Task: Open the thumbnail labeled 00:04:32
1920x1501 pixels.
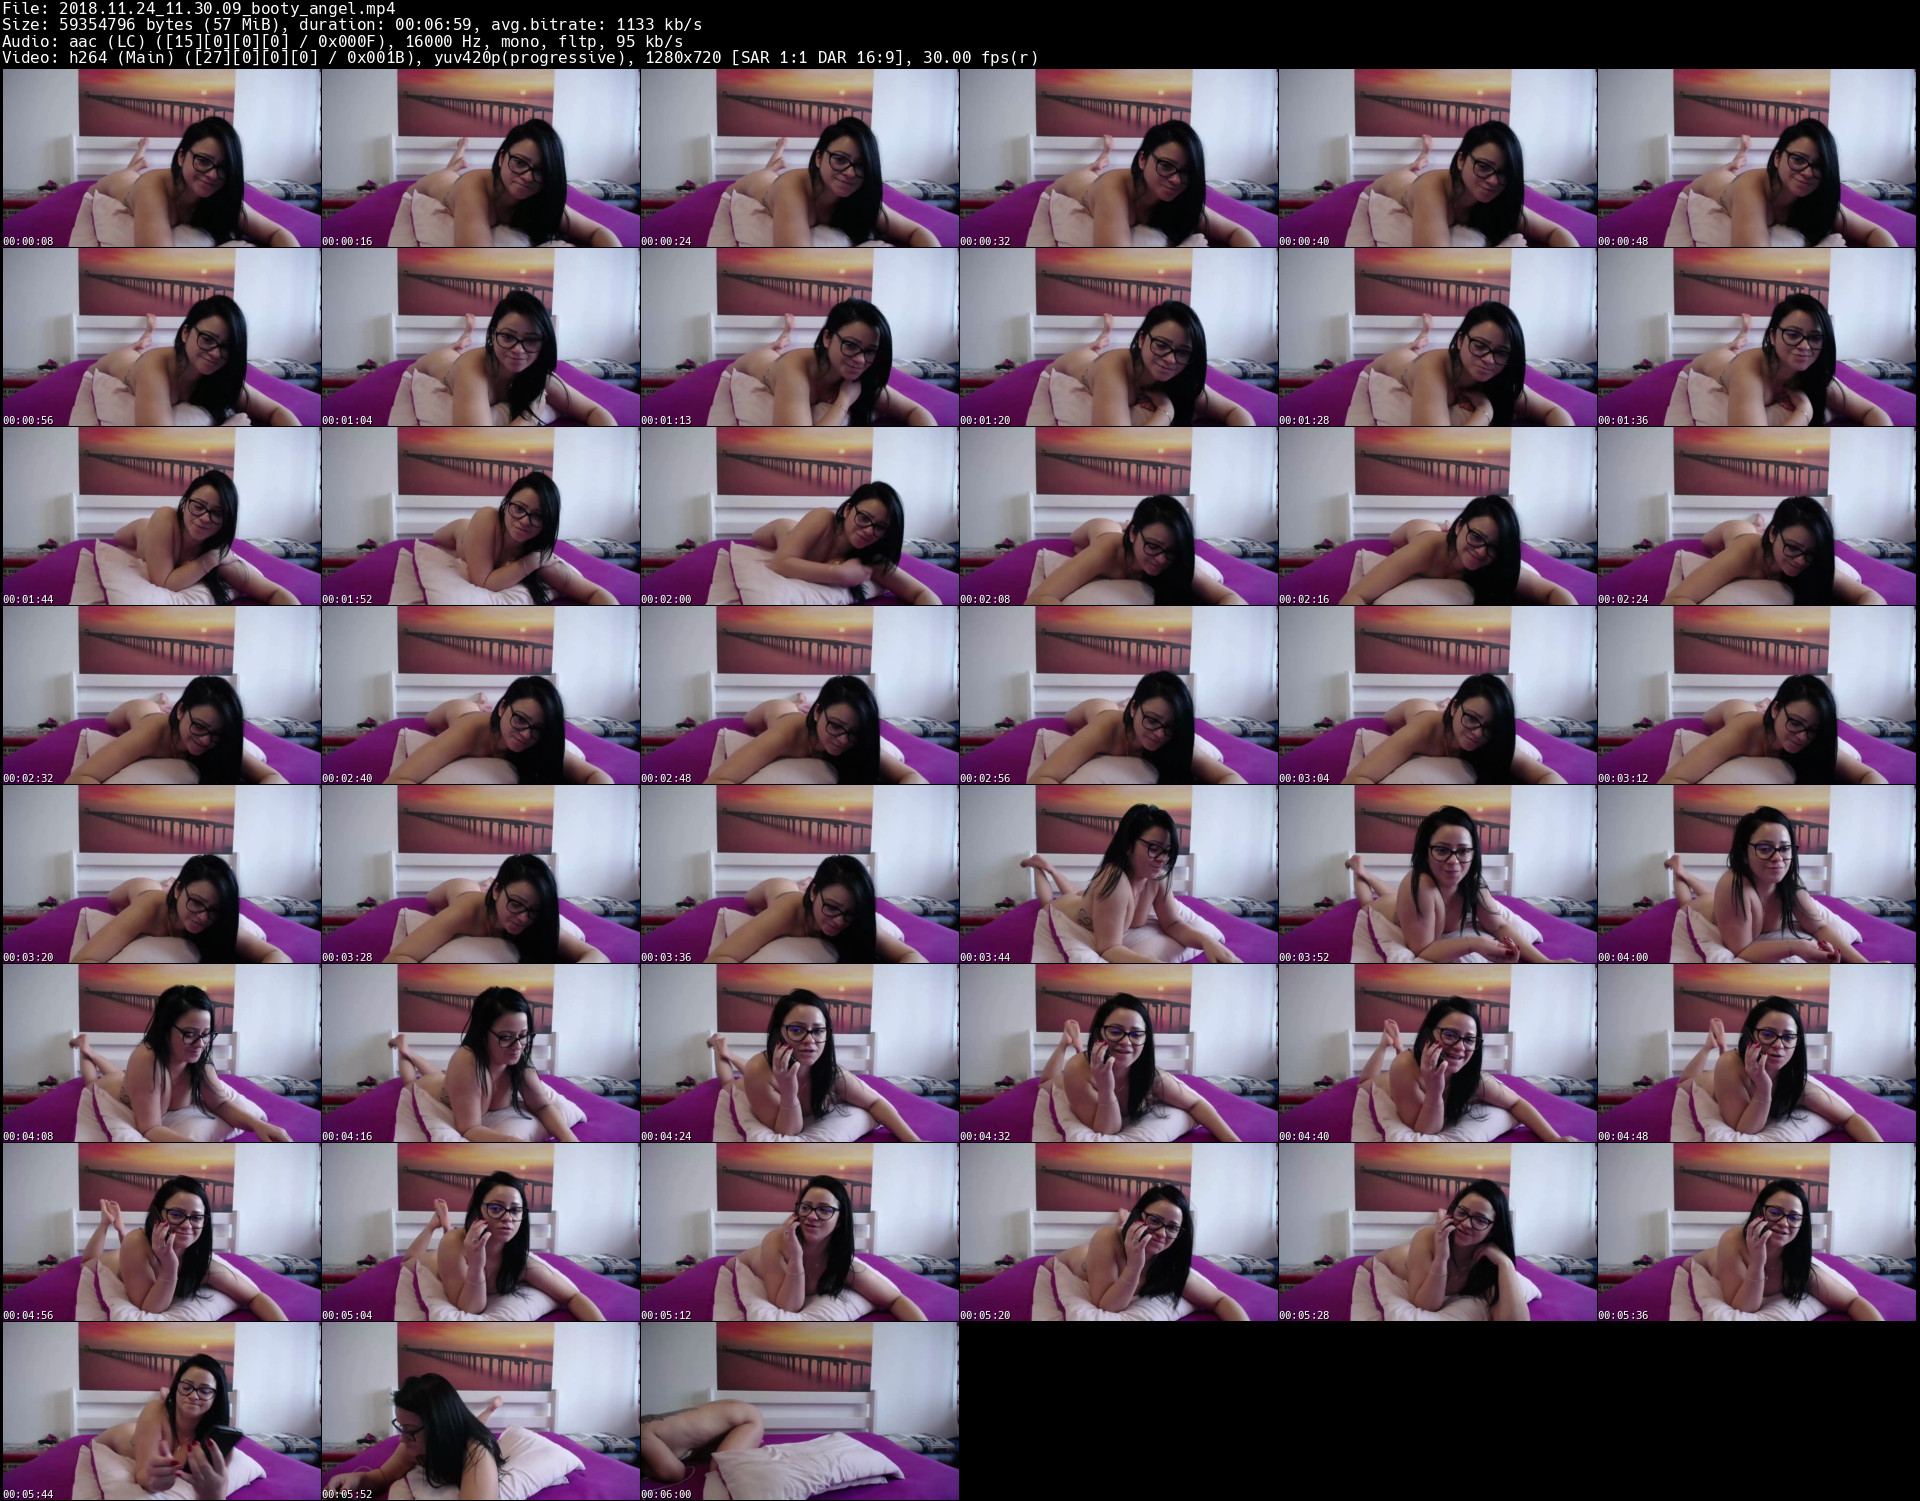Action: tap(1118, 1053)
